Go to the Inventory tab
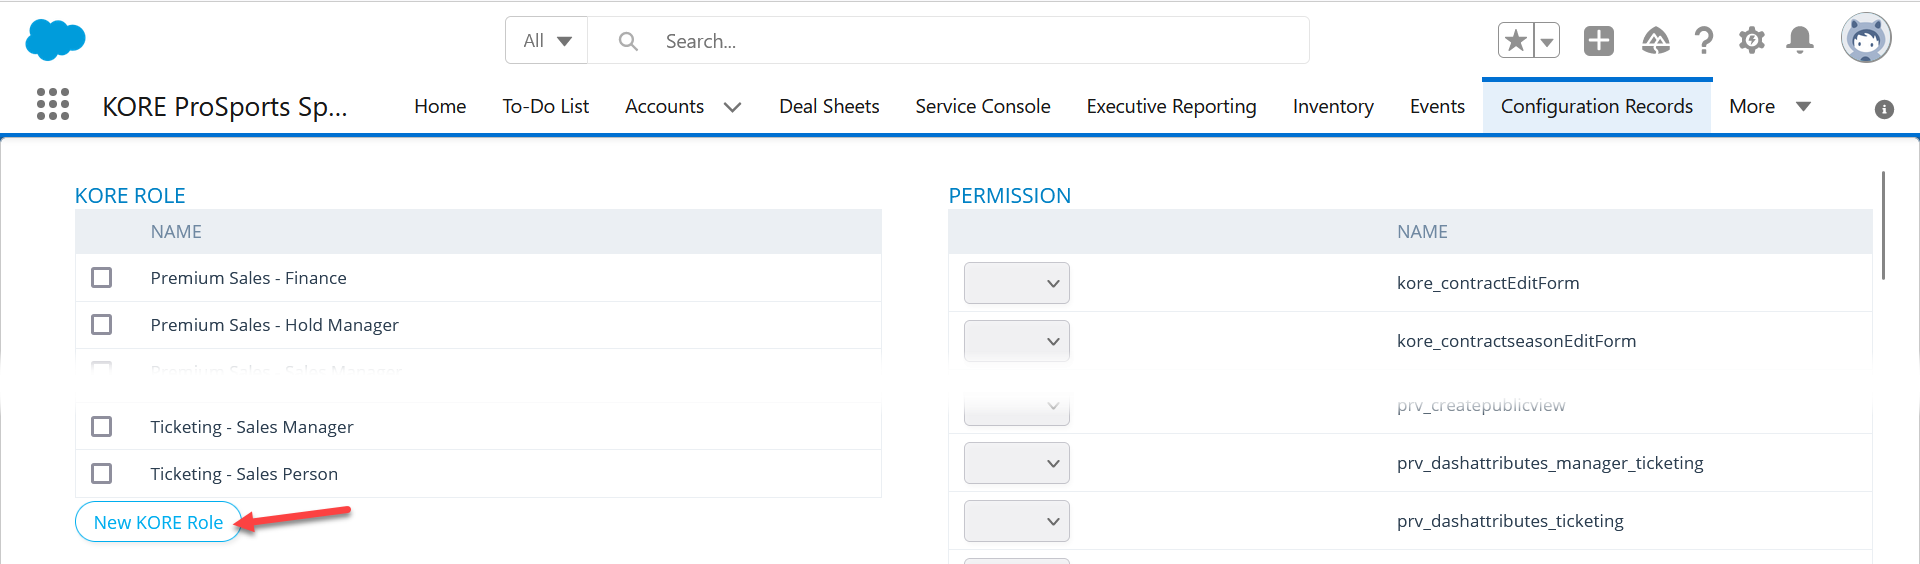The image size is (1920, 564). pyautogui.click(x=1333, y=106)
